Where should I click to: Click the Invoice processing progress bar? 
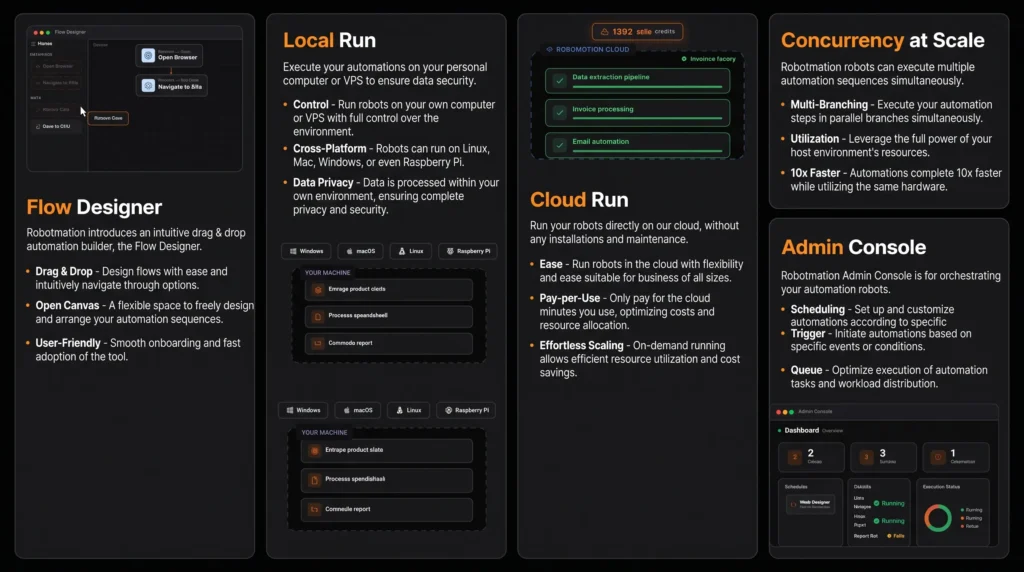[x=647, y=119]
